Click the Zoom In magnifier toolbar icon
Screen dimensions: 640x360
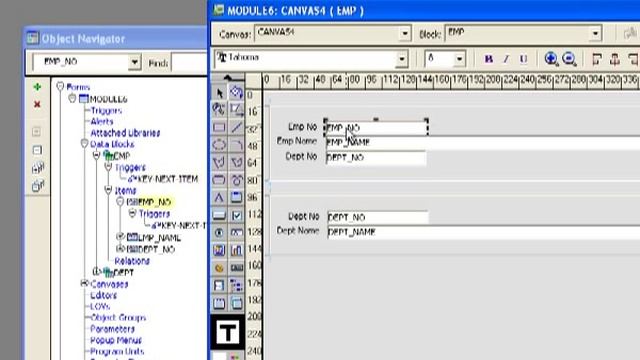[551, 59]
